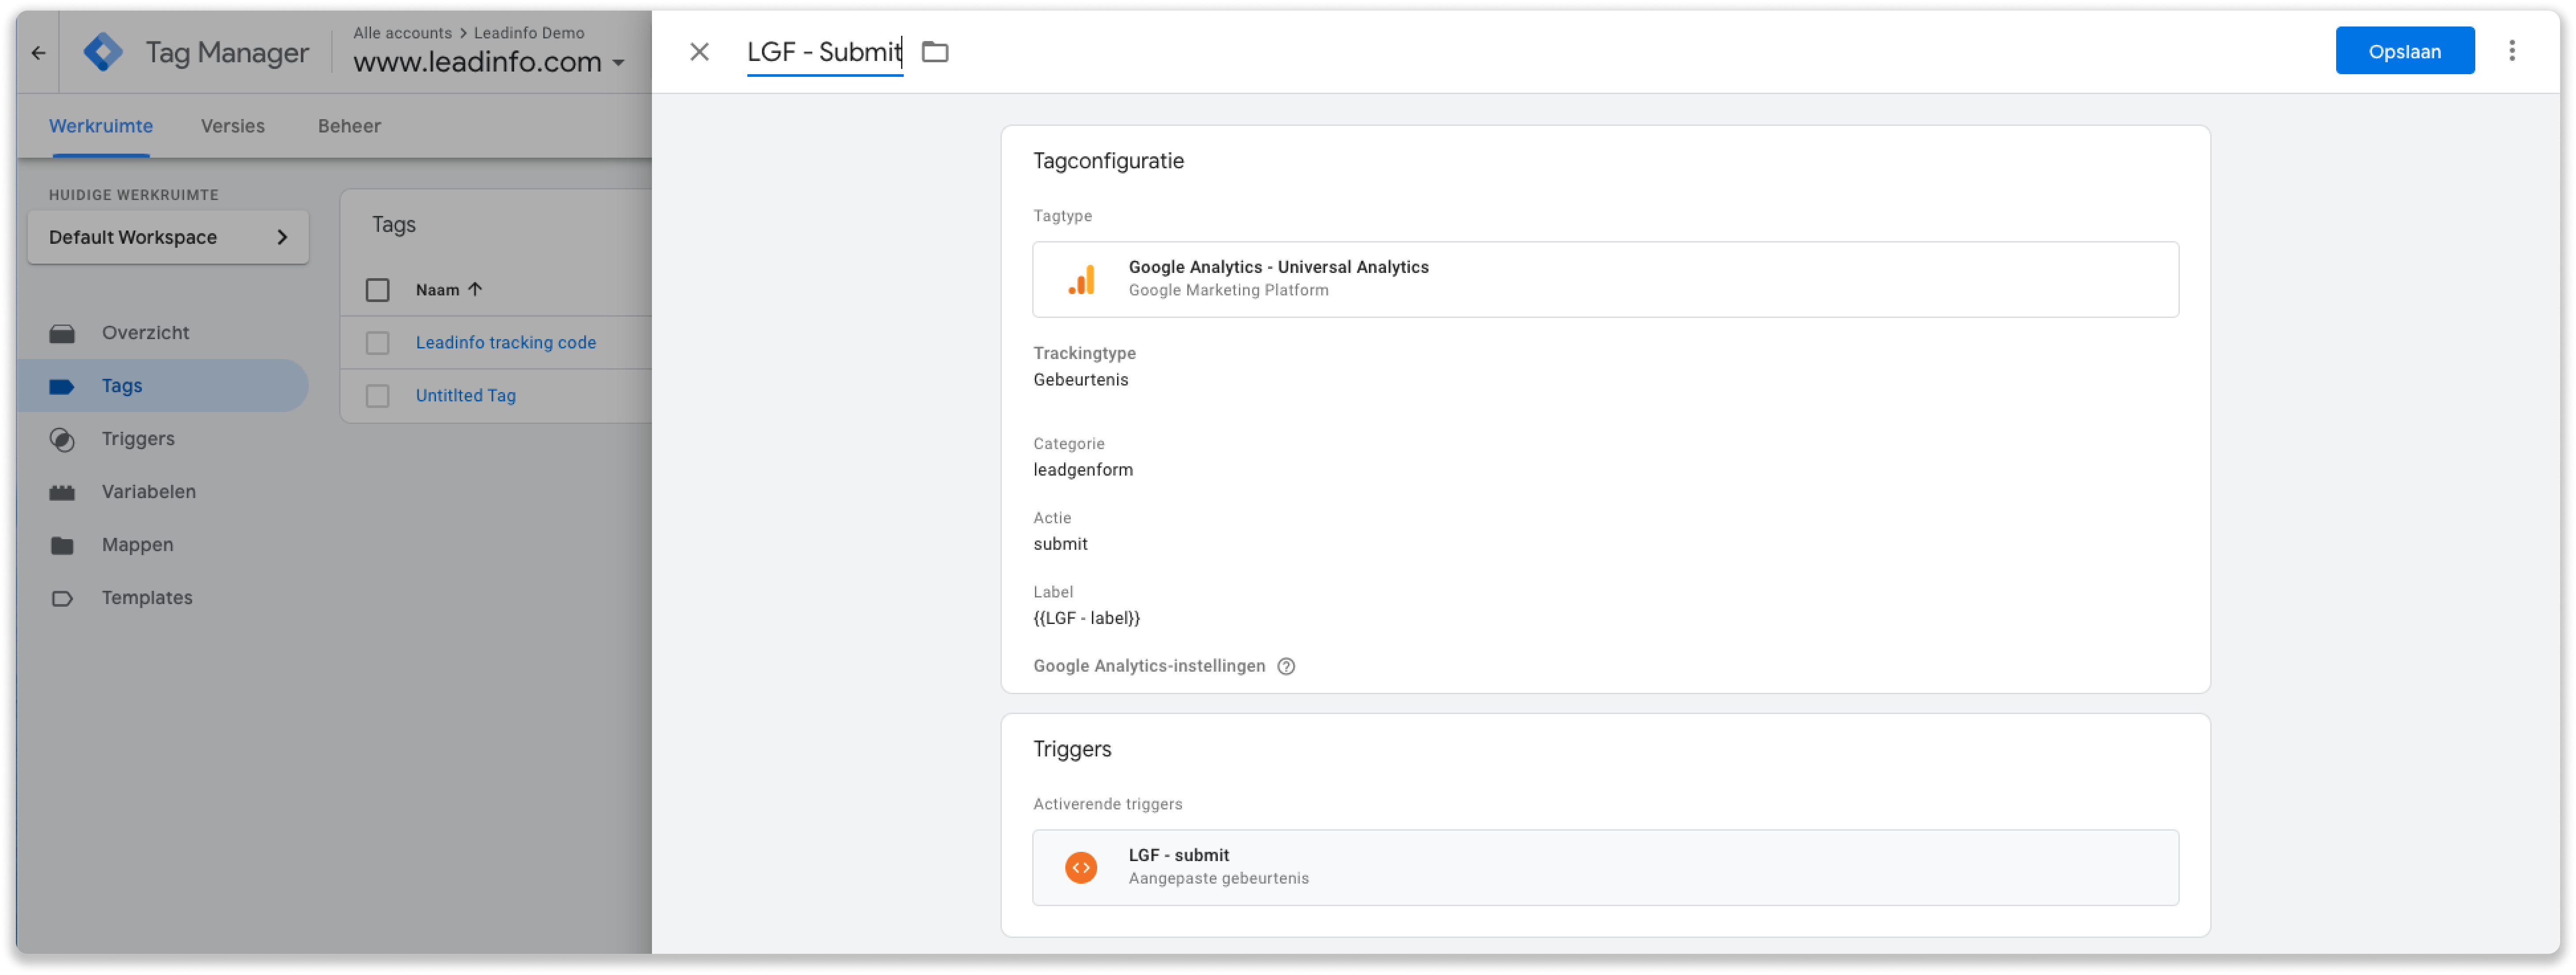The image size is (2576, 975).
Task: Click the Gebeurtenis tracking type value
Action: [1080, 380]
